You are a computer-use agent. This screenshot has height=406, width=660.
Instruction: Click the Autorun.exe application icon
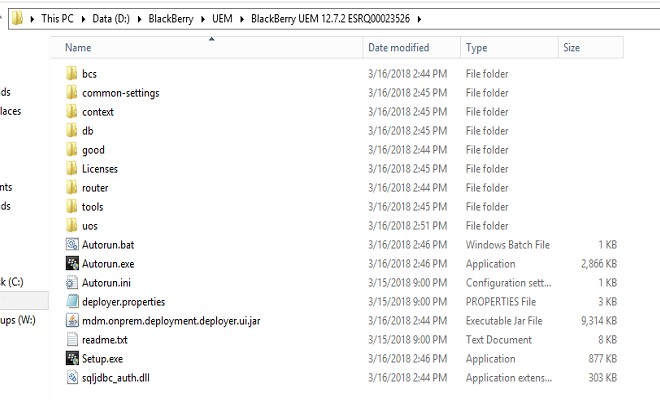pos(71,263)
